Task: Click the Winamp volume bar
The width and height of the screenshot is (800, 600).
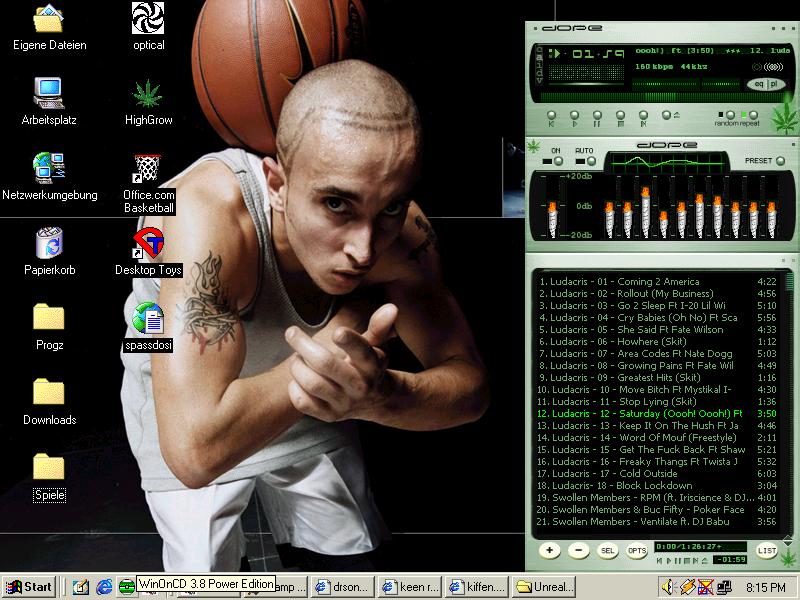Action: click(x=666, y=84)
